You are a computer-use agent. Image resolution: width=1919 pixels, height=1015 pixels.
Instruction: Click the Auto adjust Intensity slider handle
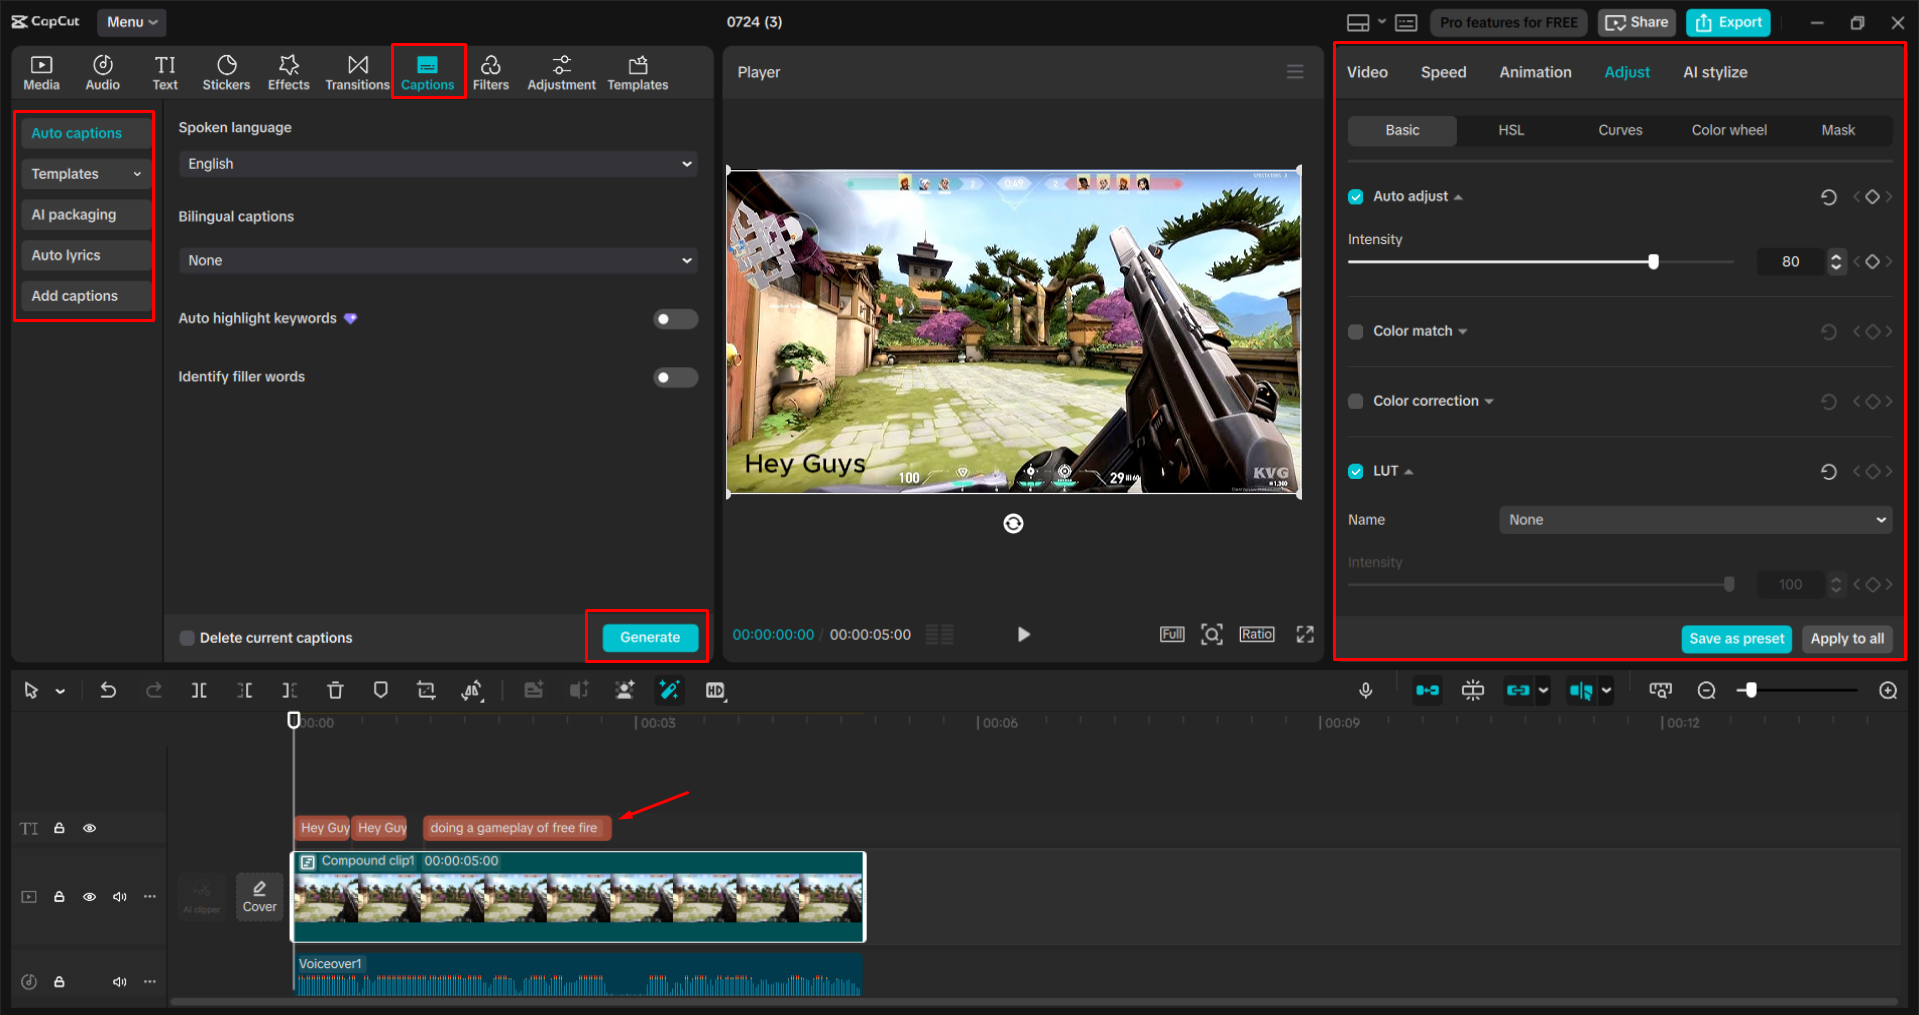click(1653, 262)
